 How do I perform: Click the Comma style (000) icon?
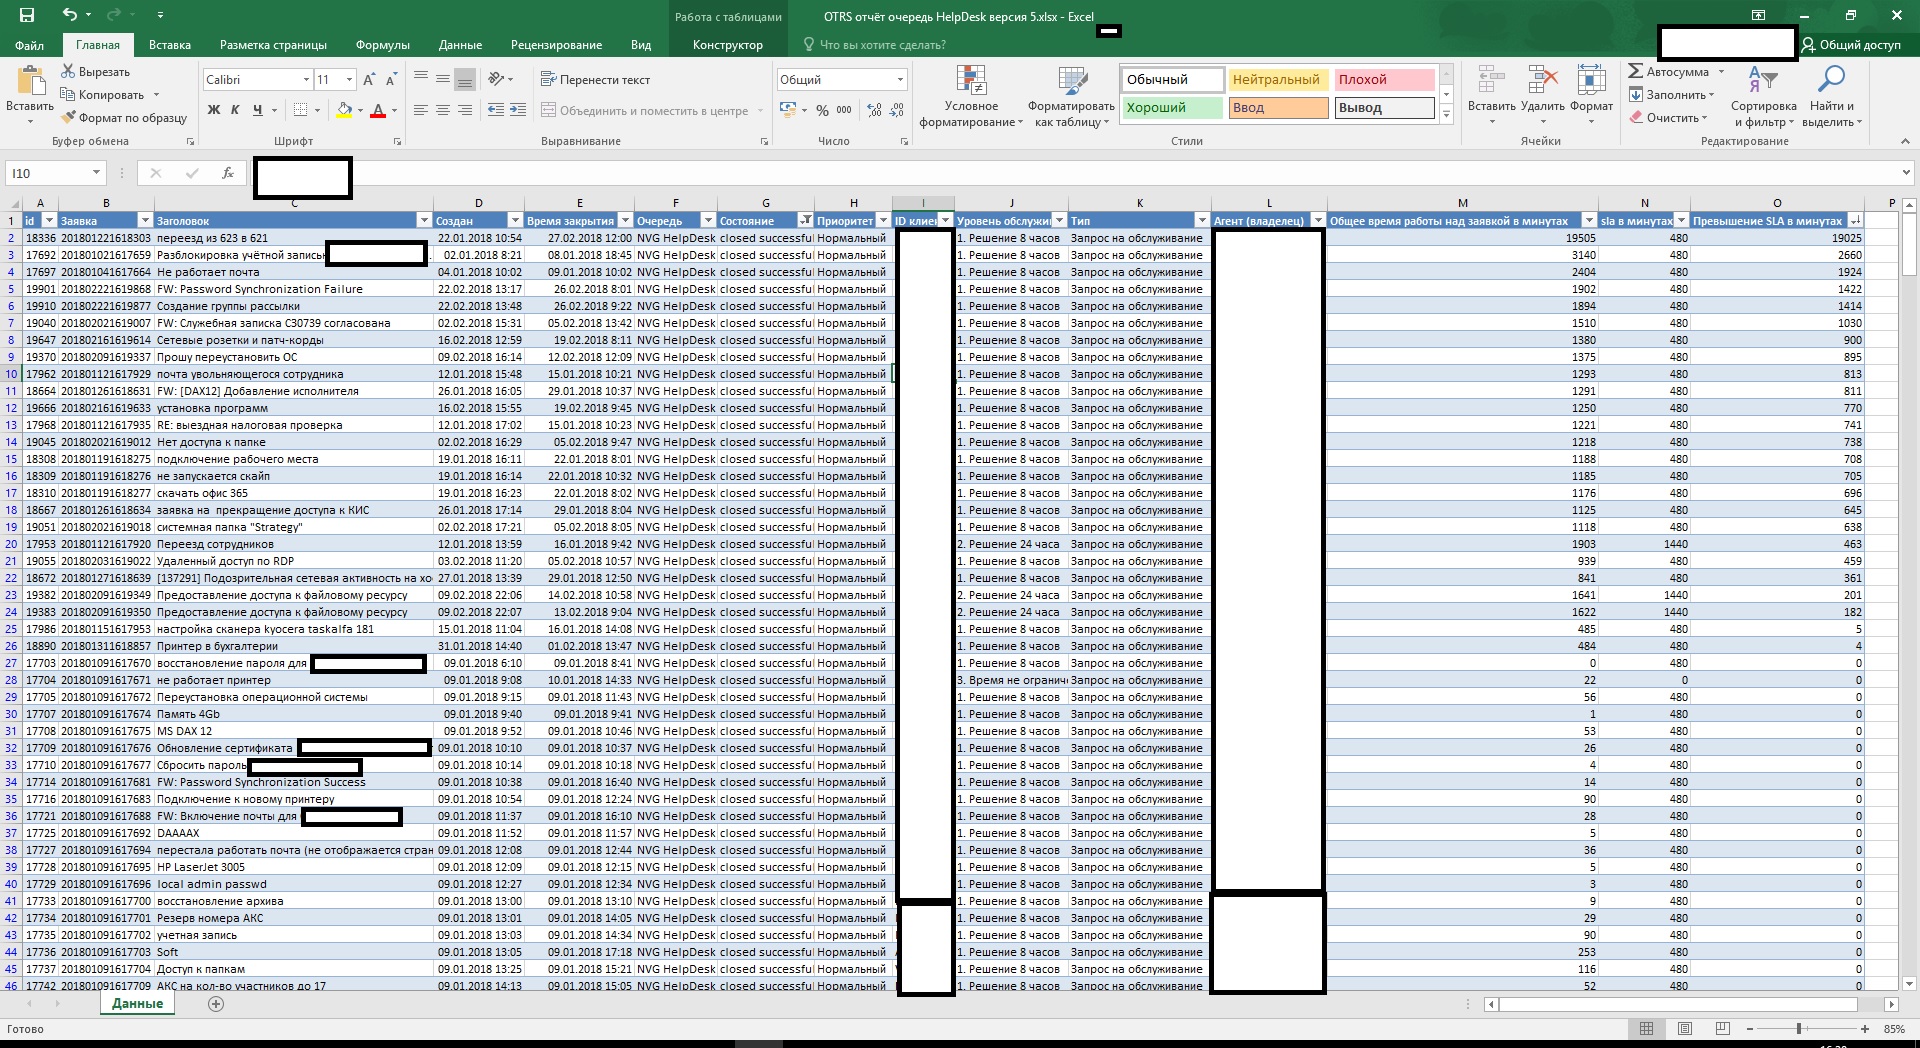[844, 110]
